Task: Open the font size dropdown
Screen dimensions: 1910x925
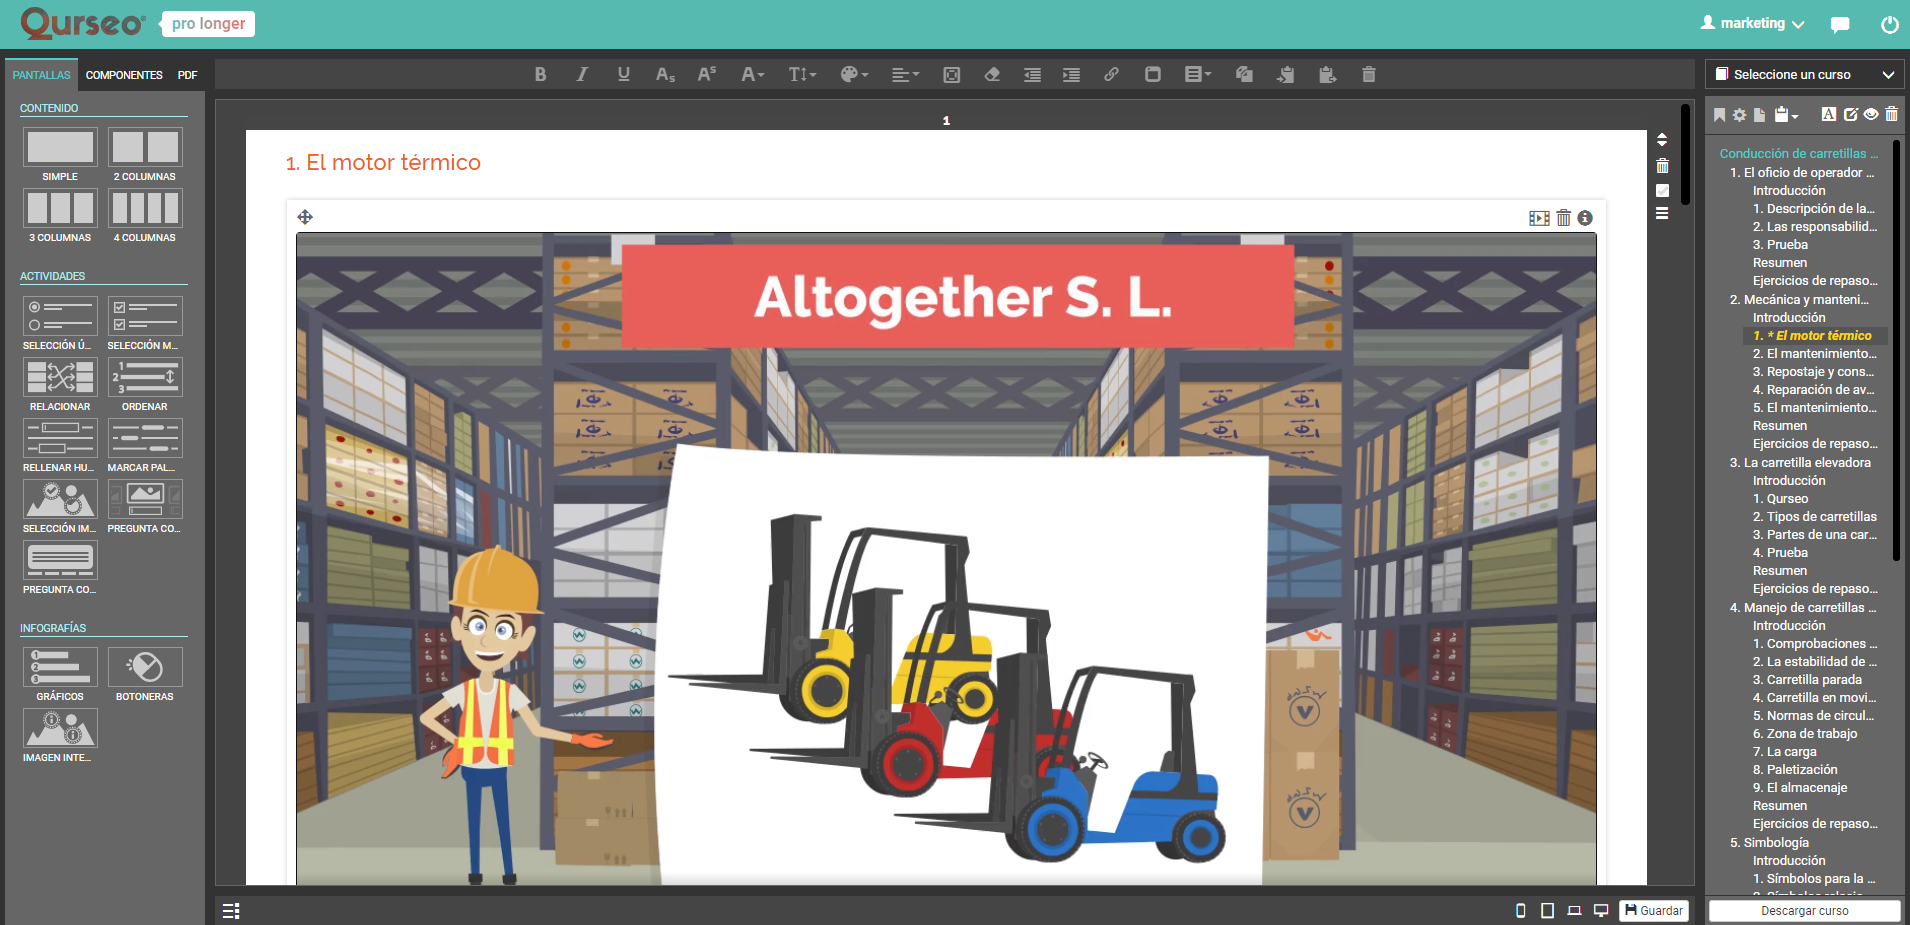Action: click(753, 74)
